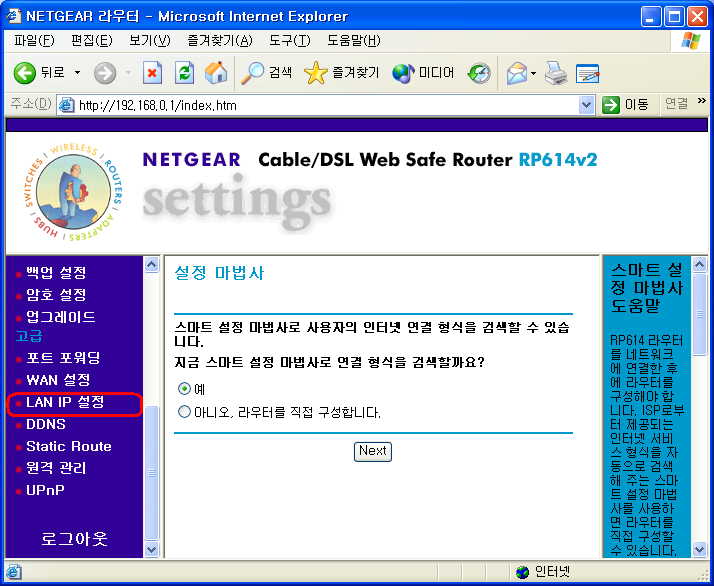
Task: Open the address bar dropdown arrow
Action: pos(586,106)
